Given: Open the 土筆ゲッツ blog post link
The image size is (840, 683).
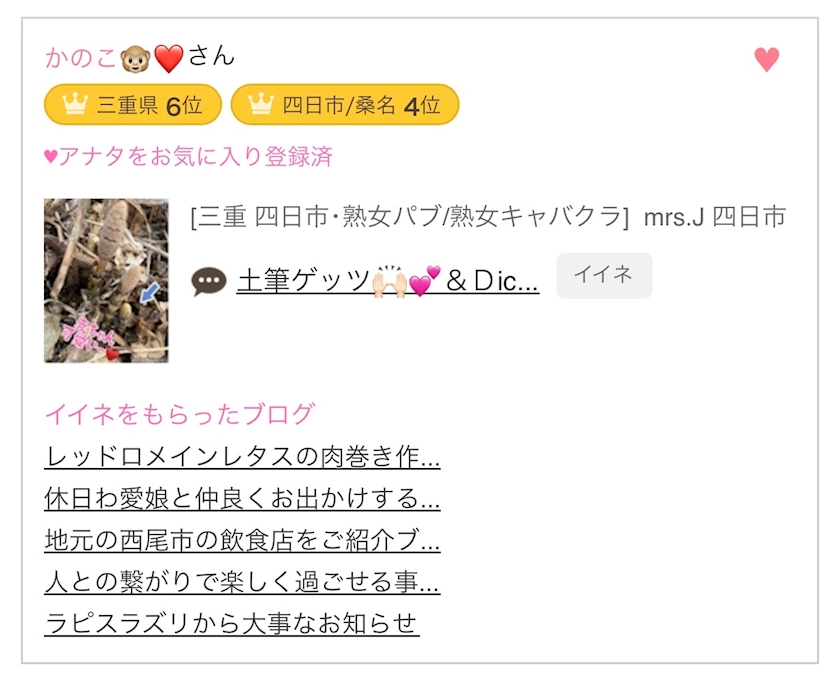Looking at the screenshot, I should pyautogui.click(x=388, y=281).
